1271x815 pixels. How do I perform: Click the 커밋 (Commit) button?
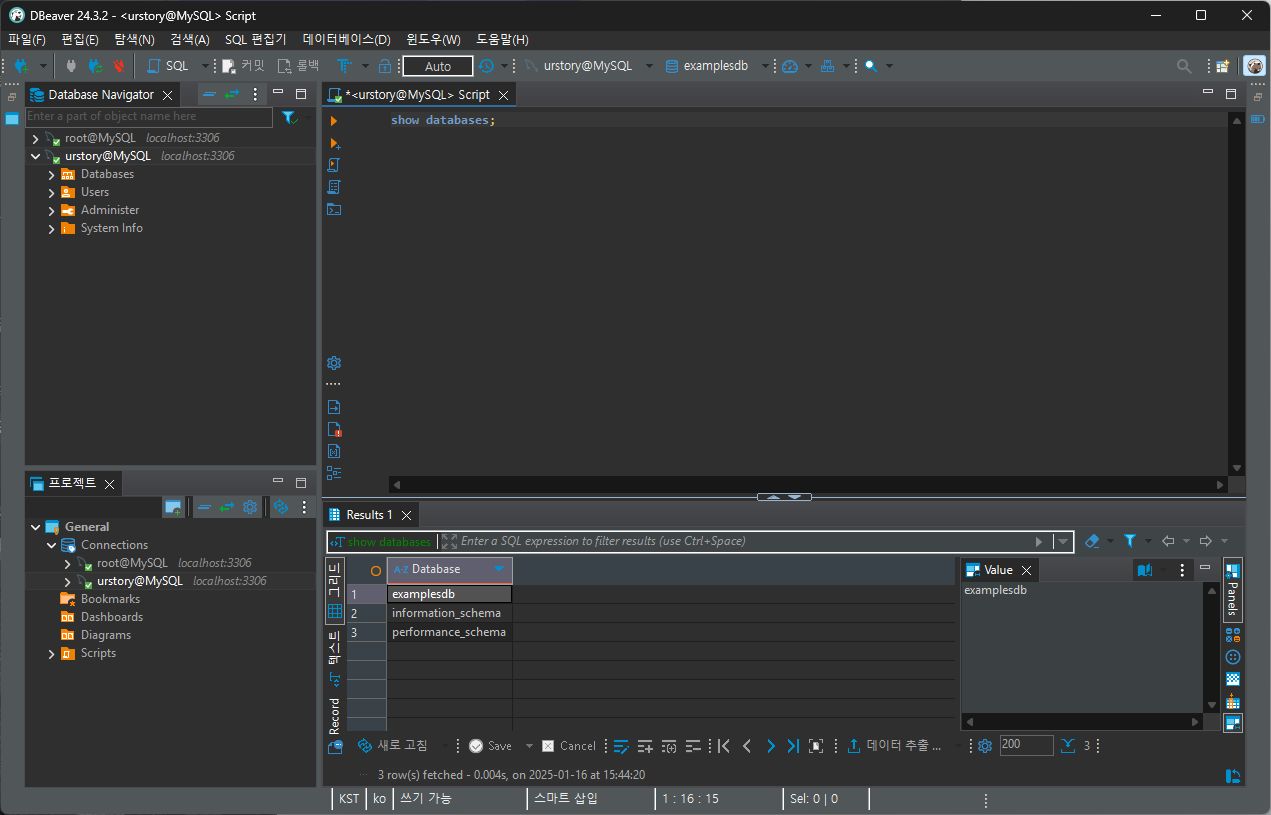click(x=244, y=66)
